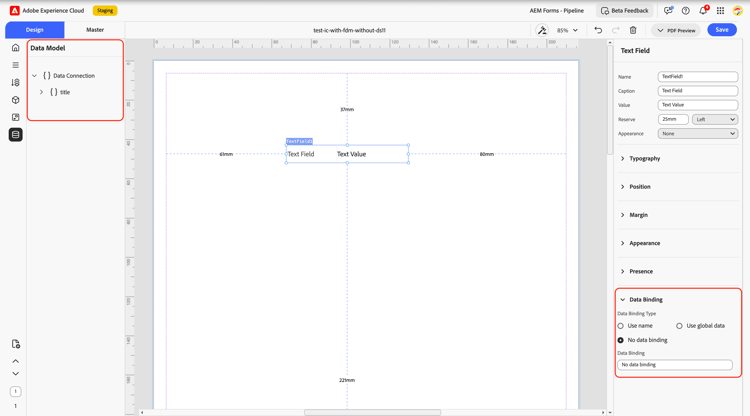Click the Caption input field
The width and height of the screenshot is (750, 416).
coord(698,91)
